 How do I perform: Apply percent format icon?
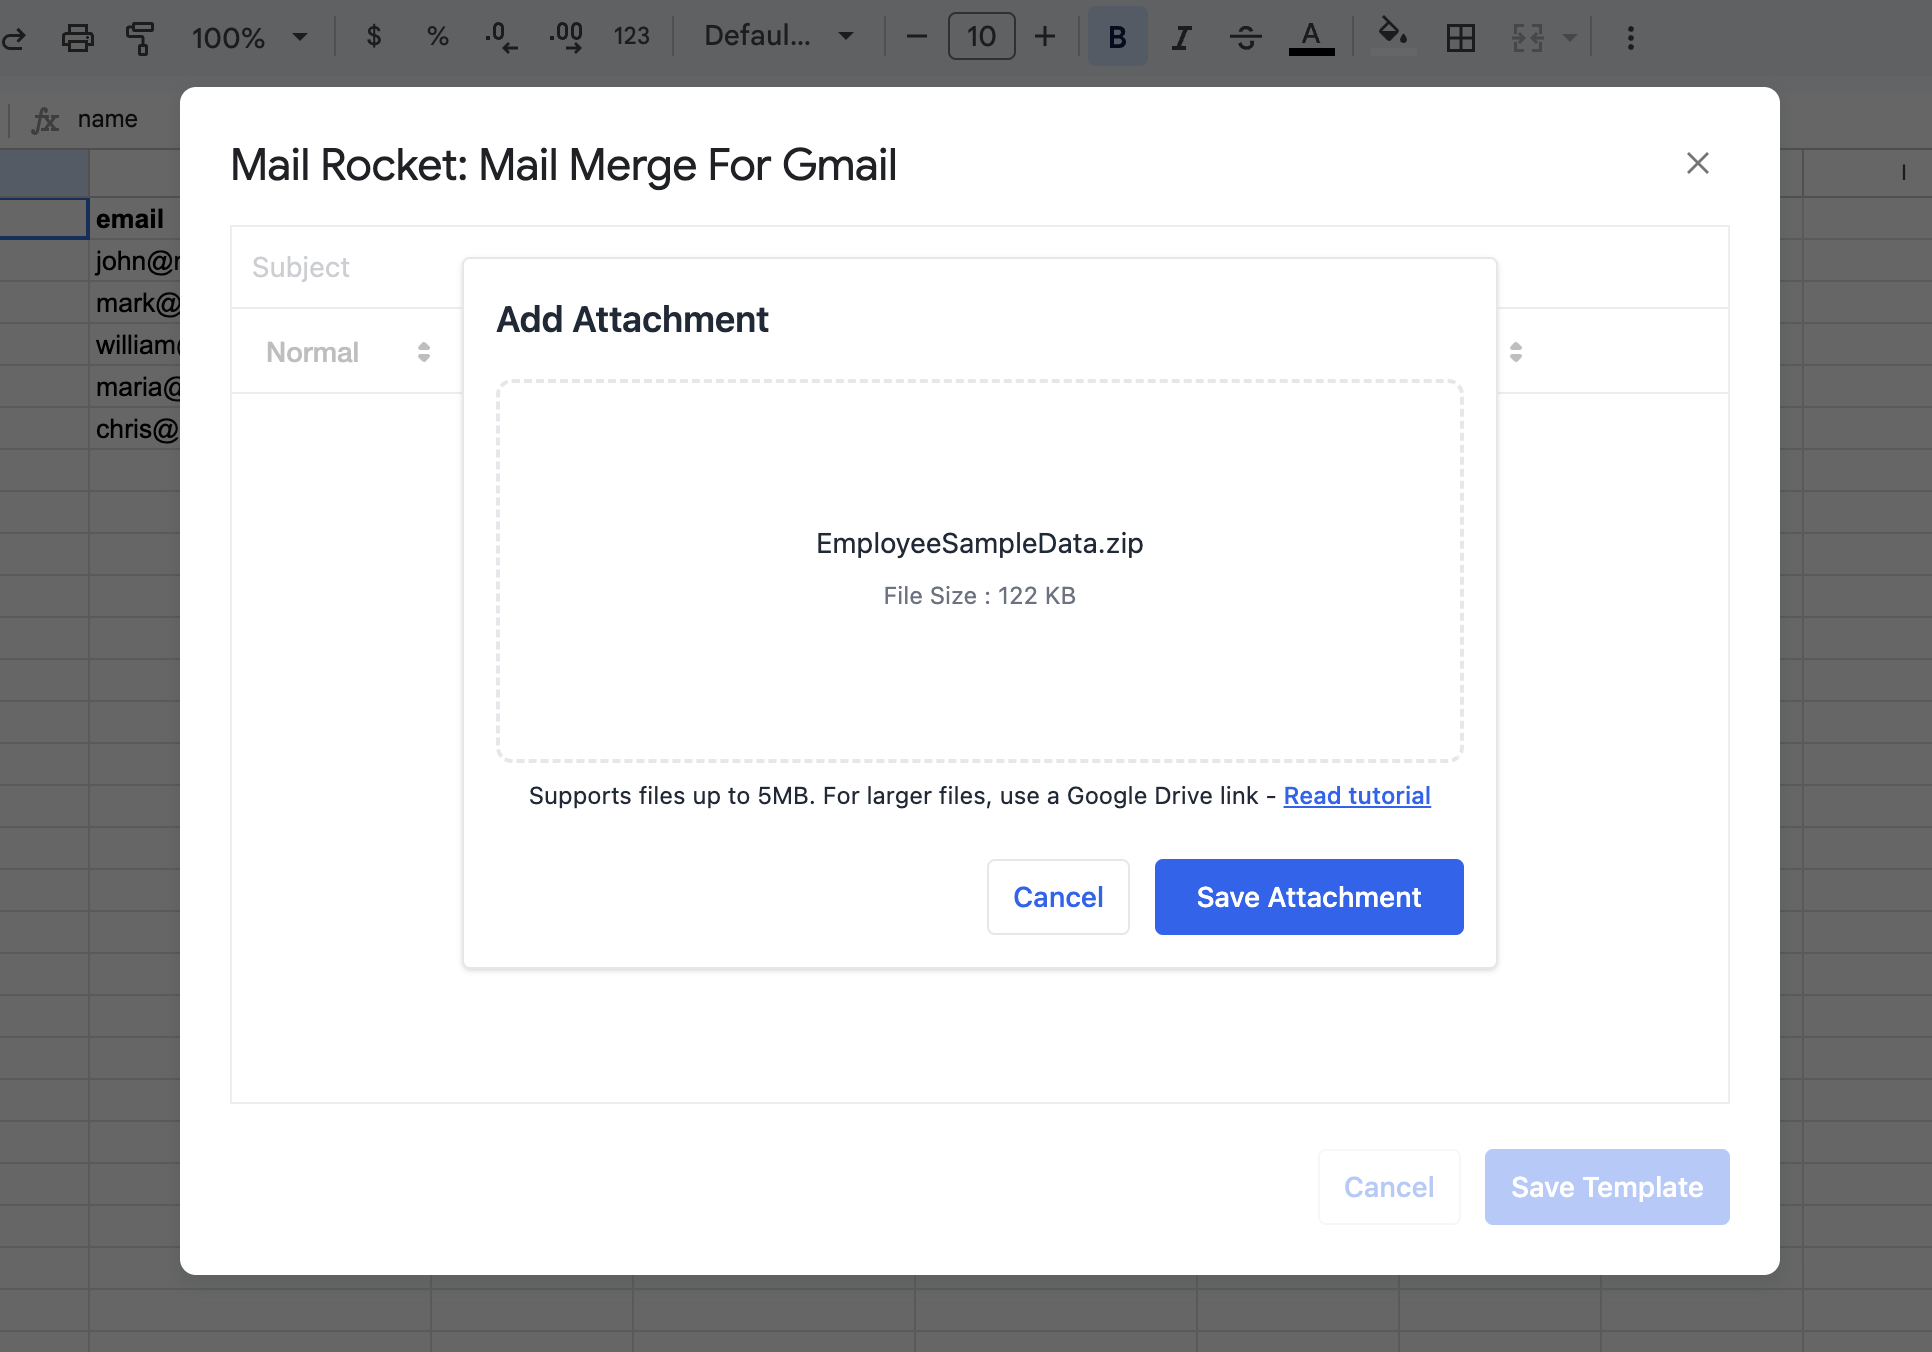pyautogui.click(x=437, y=37)
